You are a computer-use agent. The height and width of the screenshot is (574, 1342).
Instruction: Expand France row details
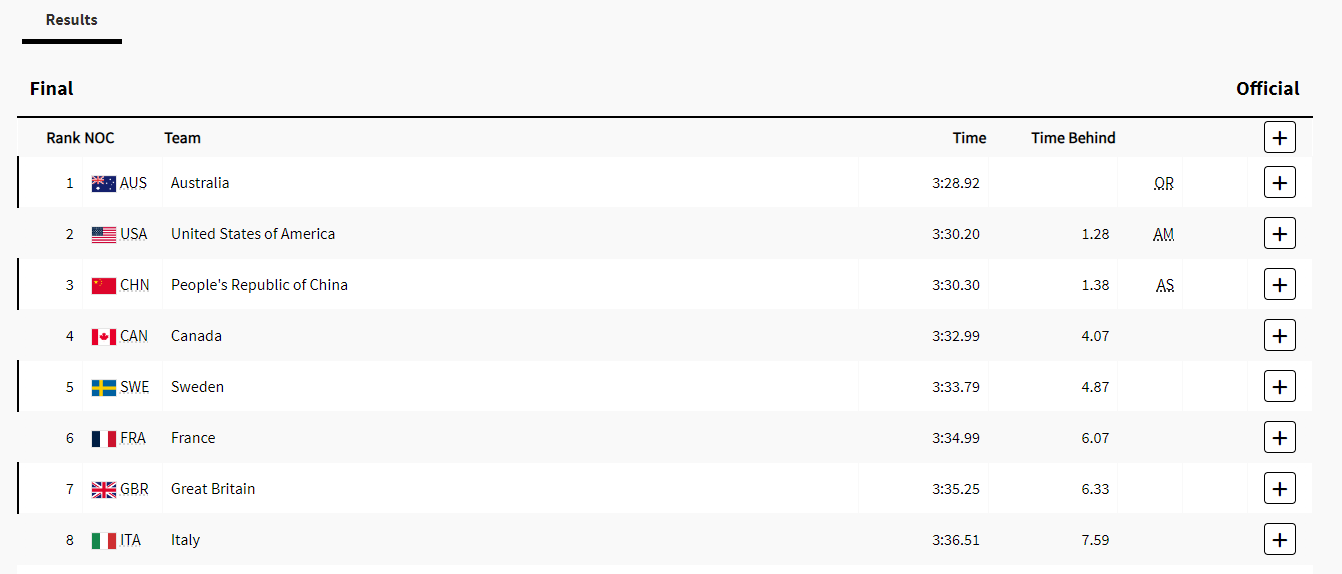pos(1280,438)
